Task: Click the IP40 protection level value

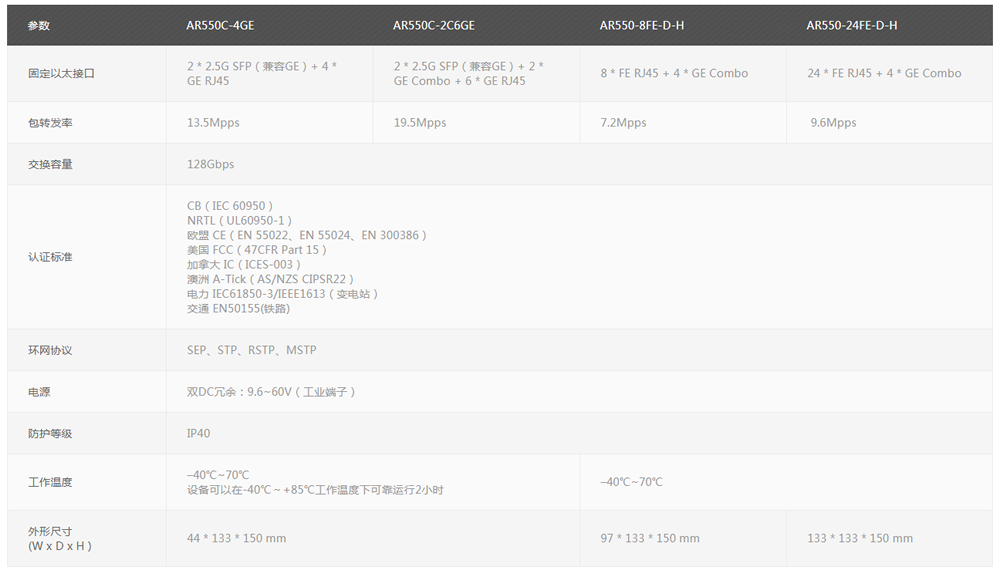Action: pos(199,434)
